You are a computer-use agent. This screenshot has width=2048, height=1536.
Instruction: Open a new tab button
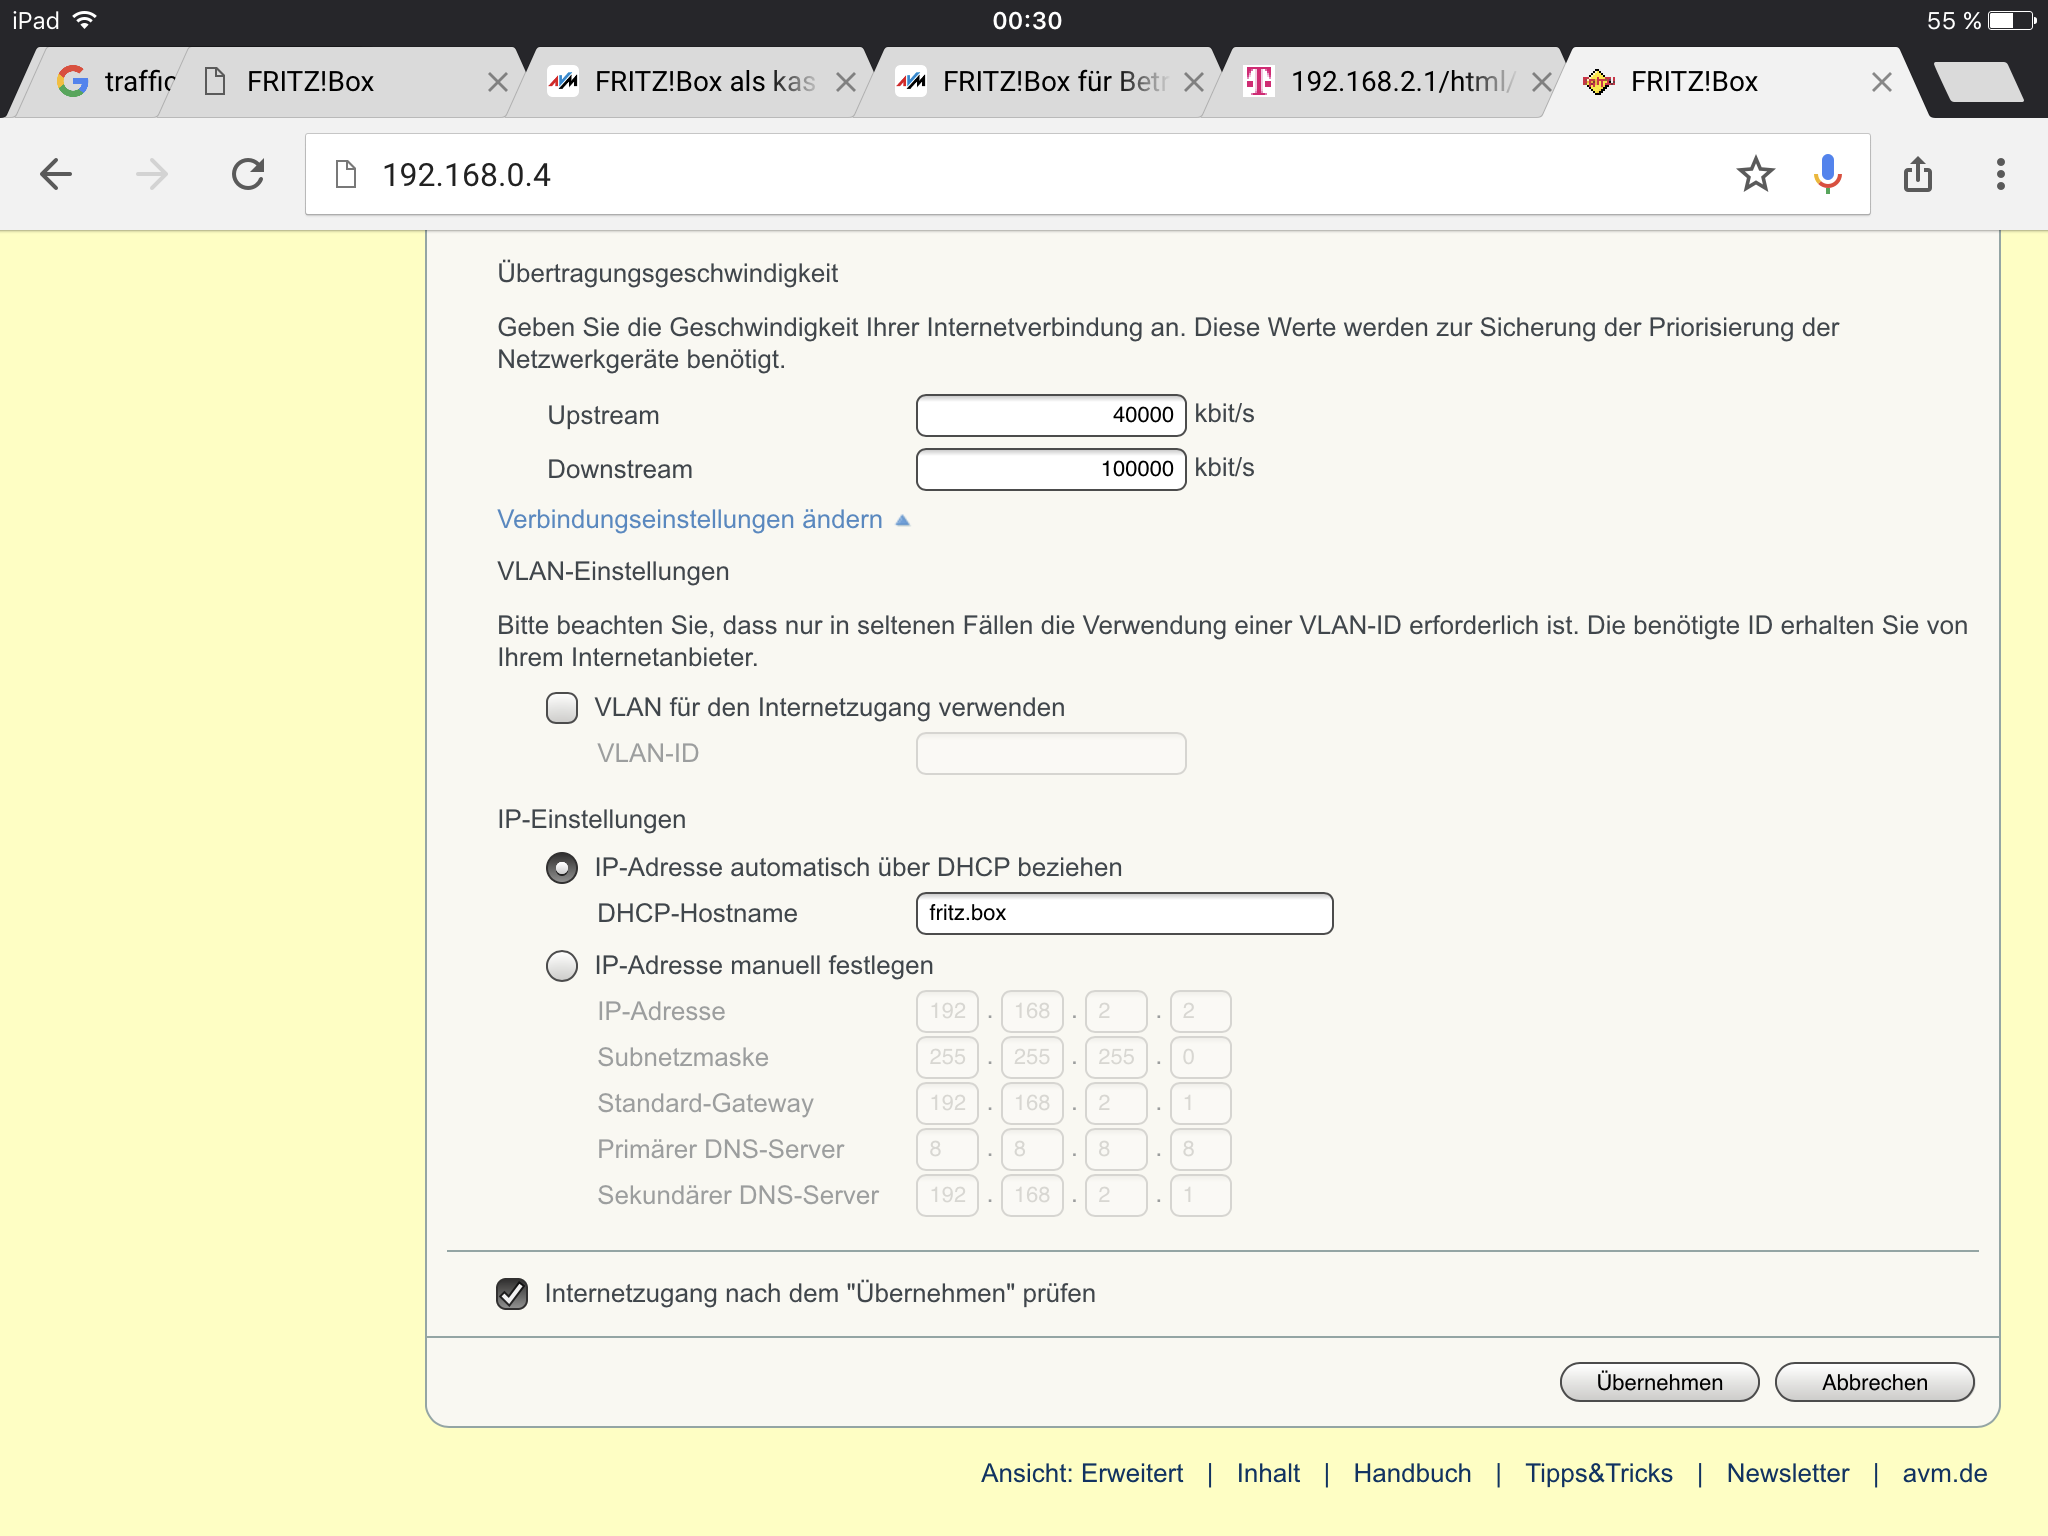(1978, 82)
